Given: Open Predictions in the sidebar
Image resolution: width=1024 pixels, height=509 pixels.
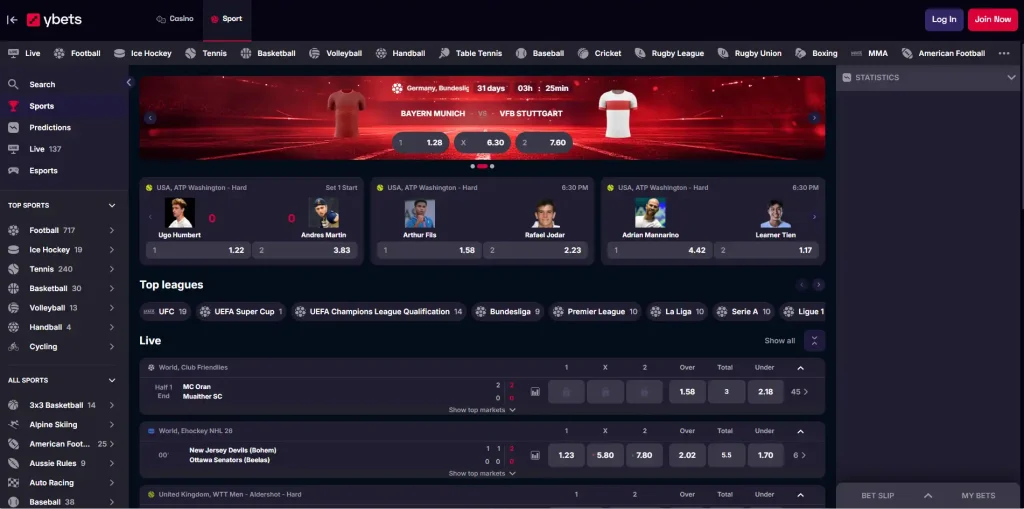Looking at the screenshot, I should coord(50,127).
